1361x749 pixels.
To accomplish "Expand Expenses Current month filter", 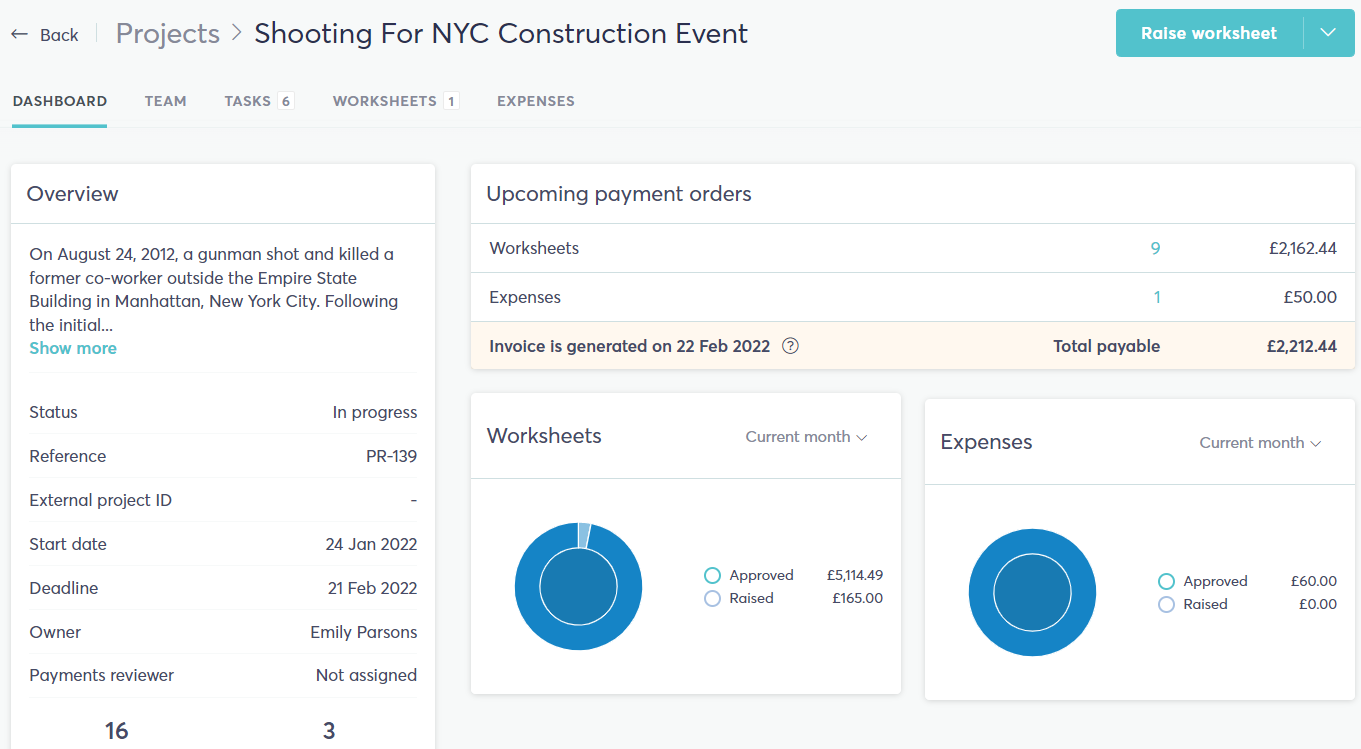I will coord(1260,443).
